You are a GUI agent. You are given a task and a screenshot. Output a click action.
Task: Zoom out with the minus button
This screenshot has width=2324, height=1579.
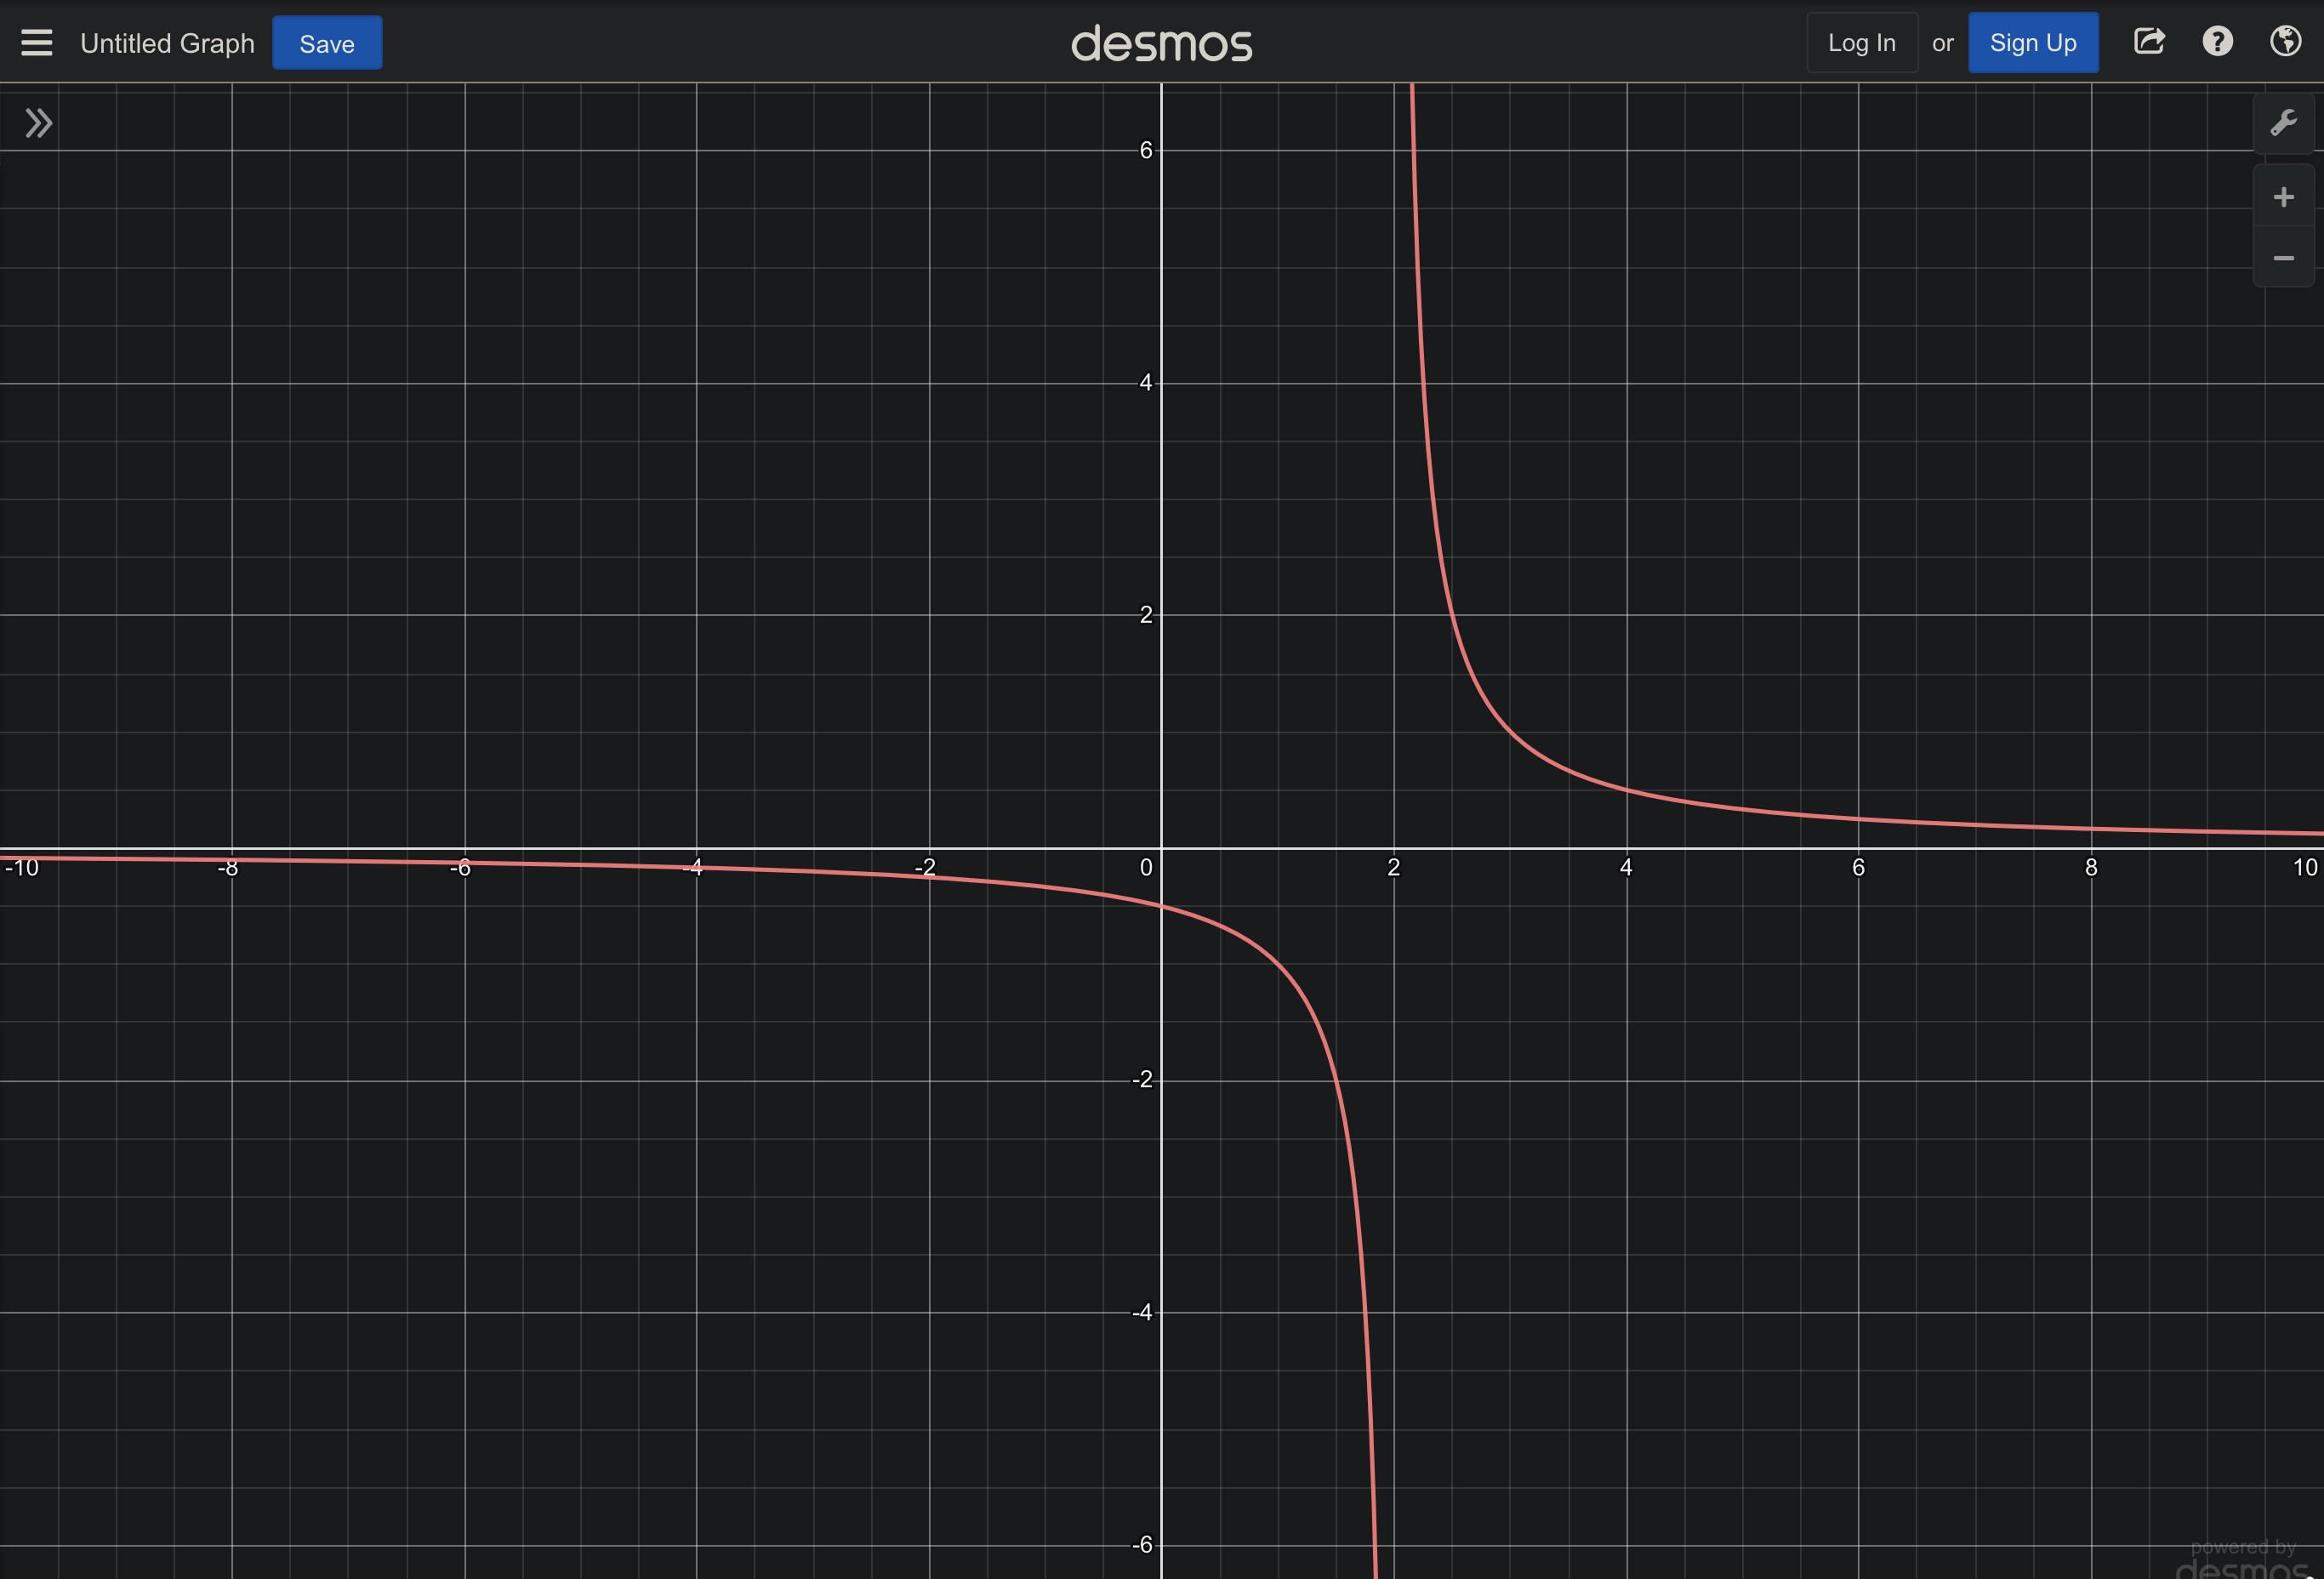2283,258
